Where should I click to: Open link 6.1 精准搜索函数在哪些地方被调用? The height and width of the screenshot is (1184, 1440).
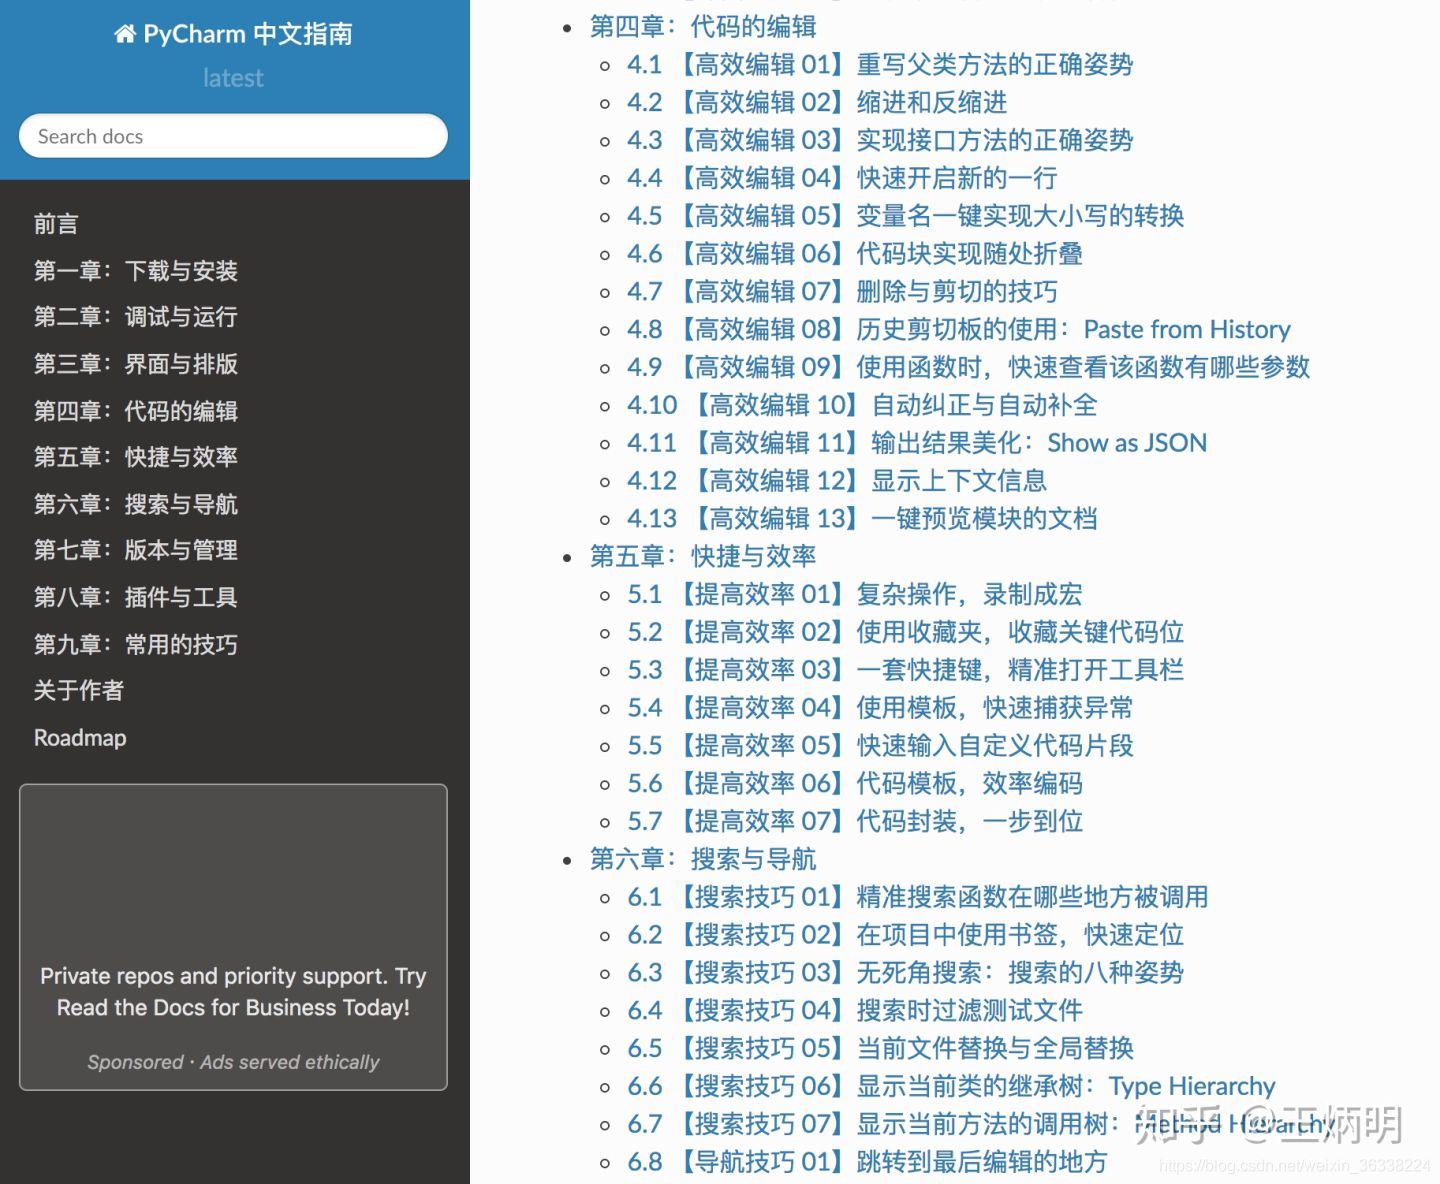[918, 897]
